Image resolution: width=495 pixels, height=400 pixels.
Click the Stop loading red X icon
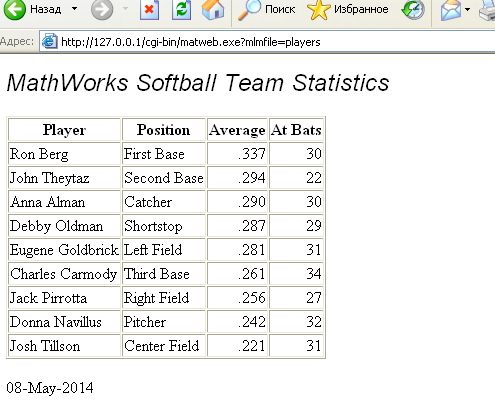pyautogui.click(x=149, y=9)
